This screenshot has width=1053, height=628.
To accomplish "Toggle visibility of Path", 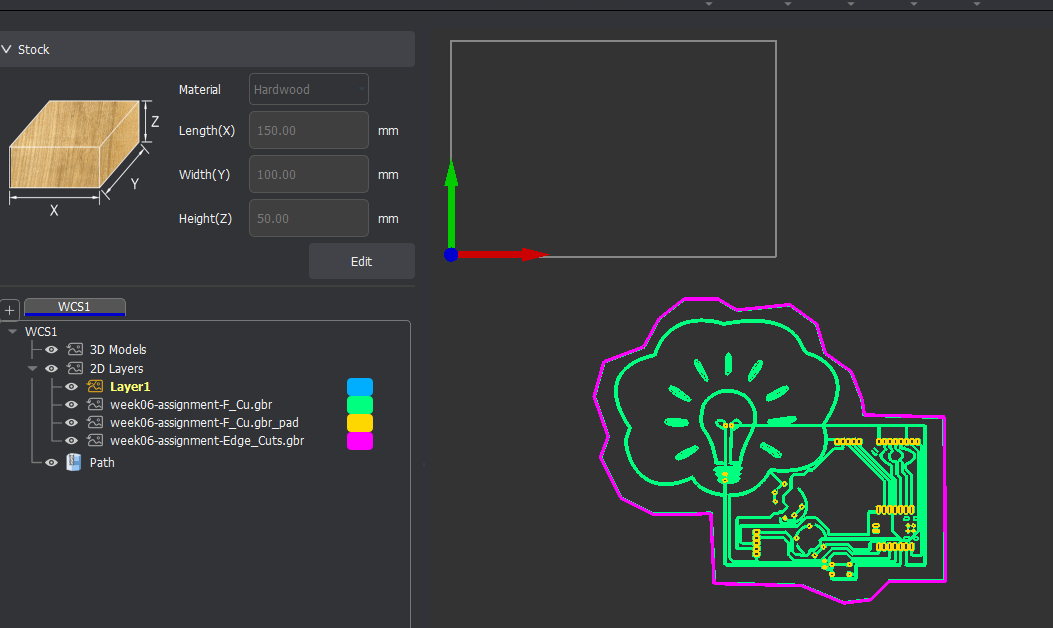I will coord(52,462).
